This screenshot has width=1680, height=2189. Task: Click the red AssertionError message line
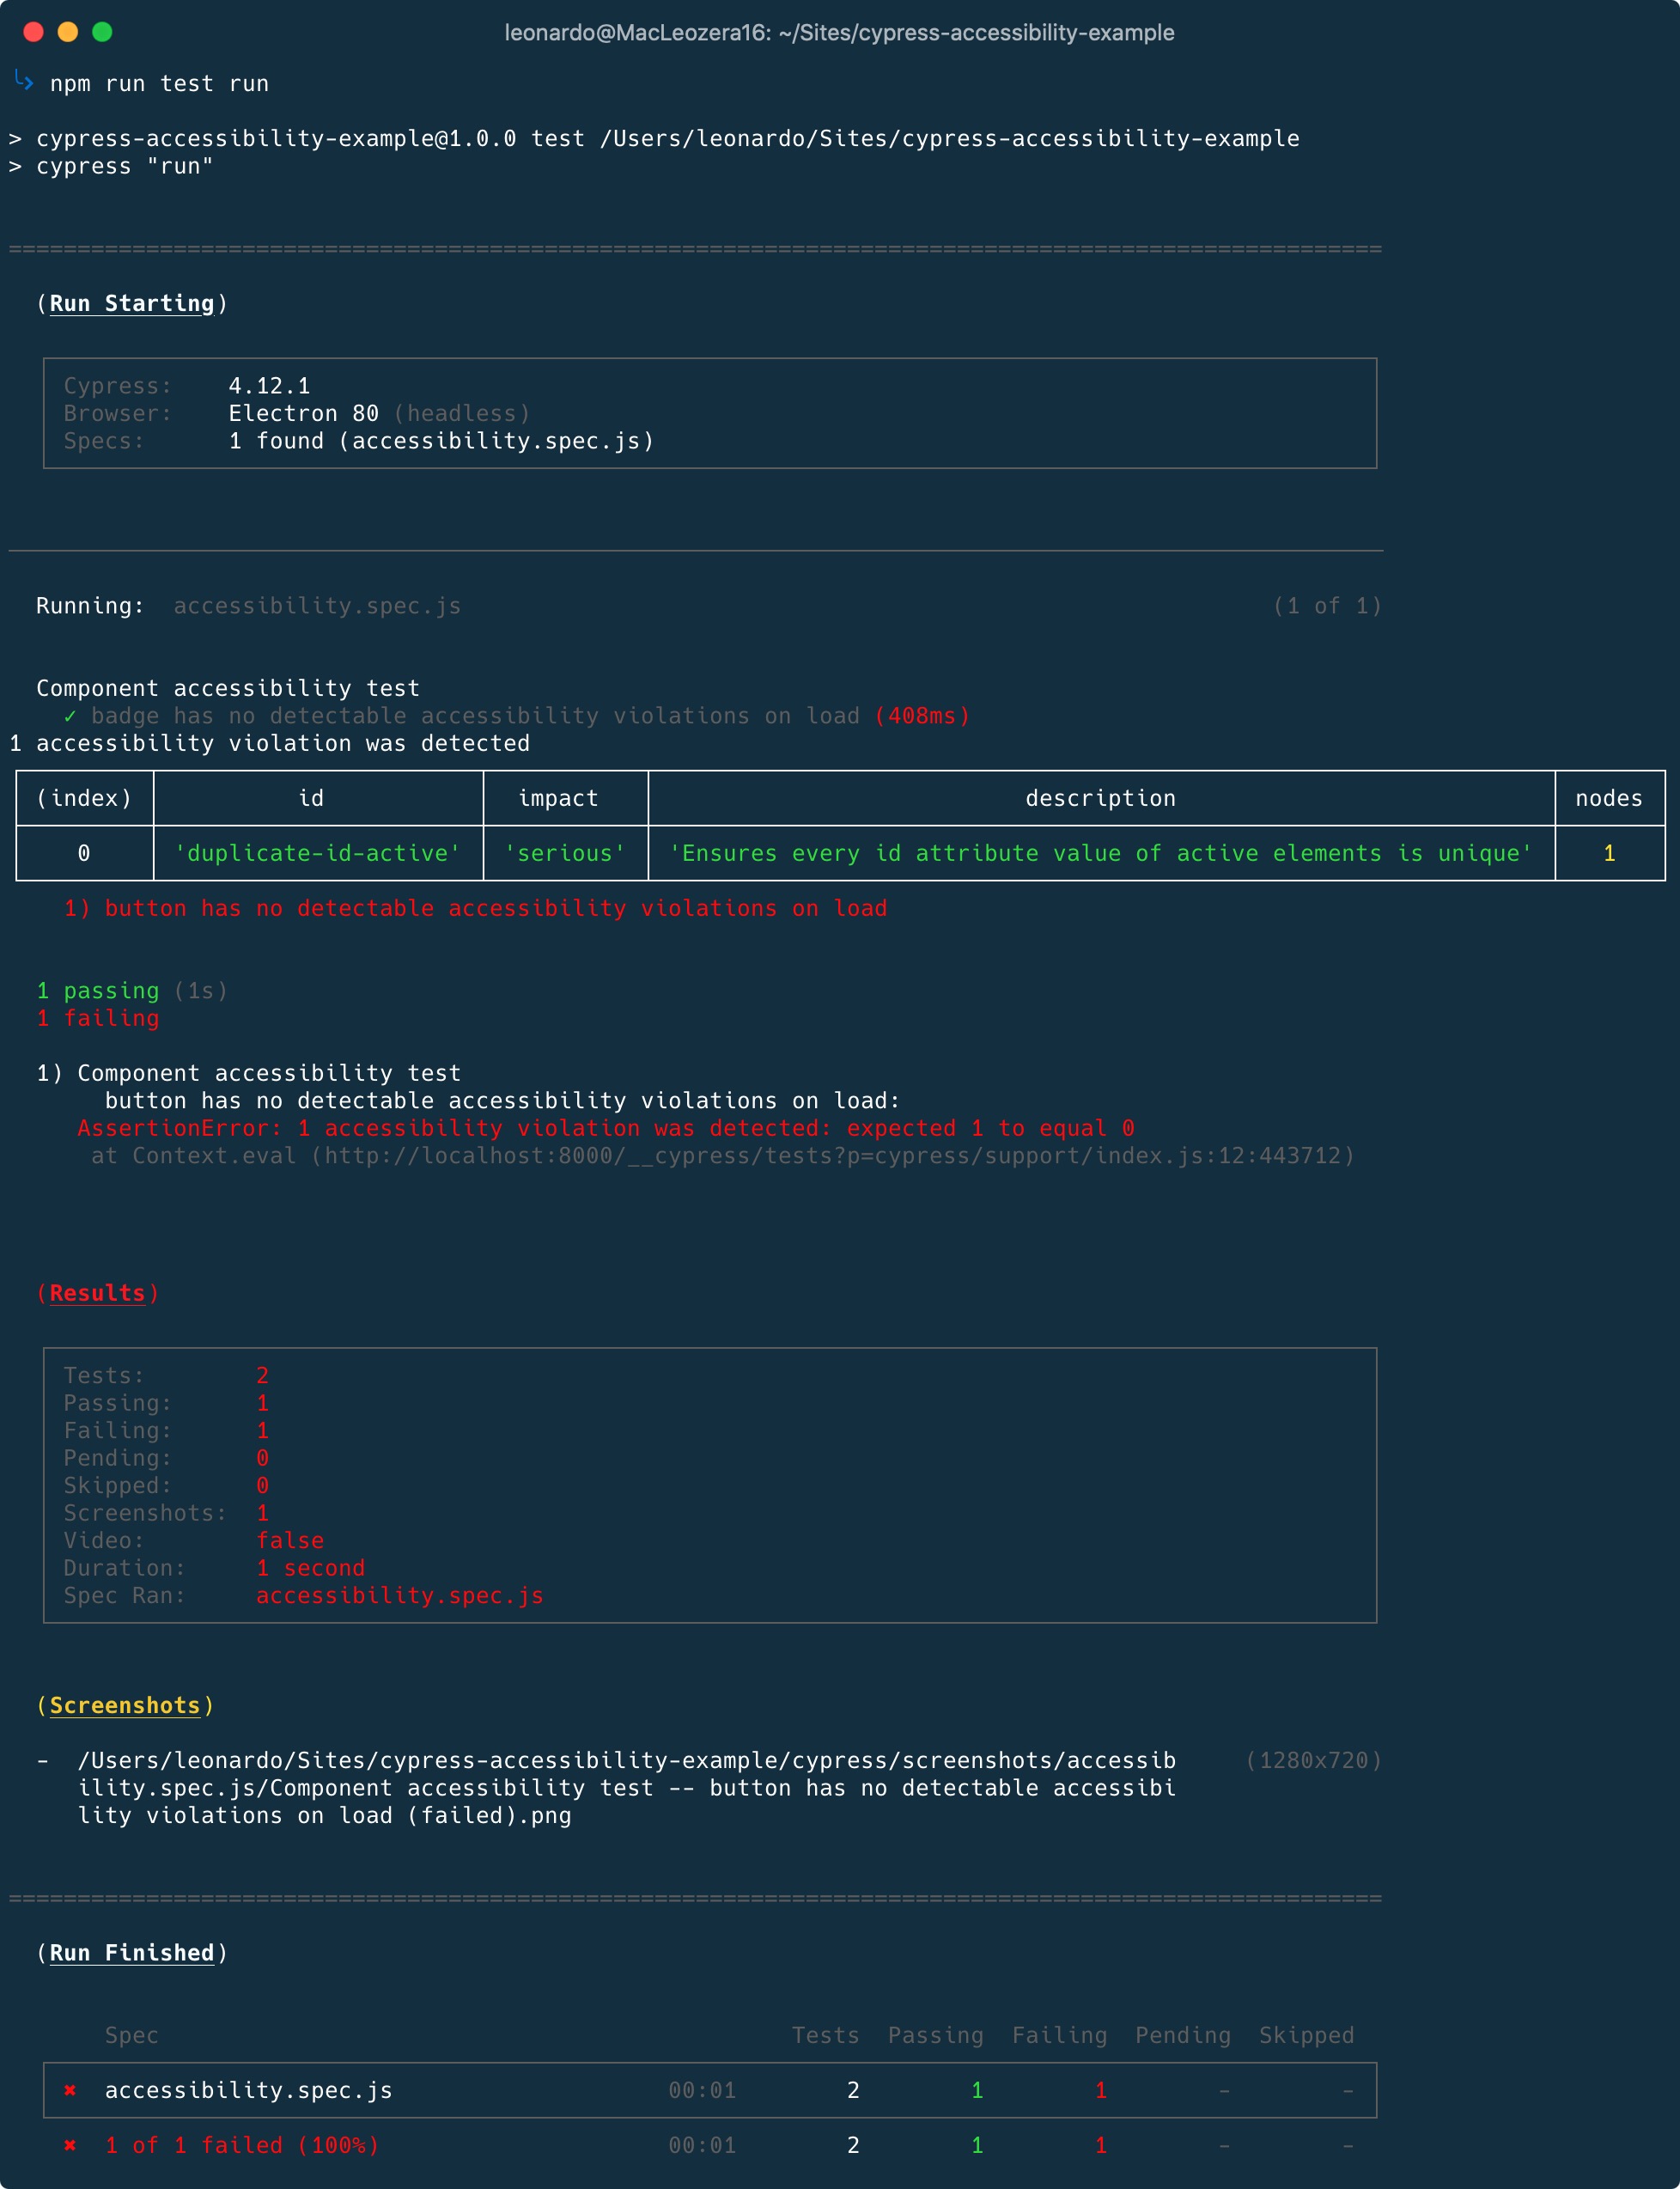tap(605, 1128)
